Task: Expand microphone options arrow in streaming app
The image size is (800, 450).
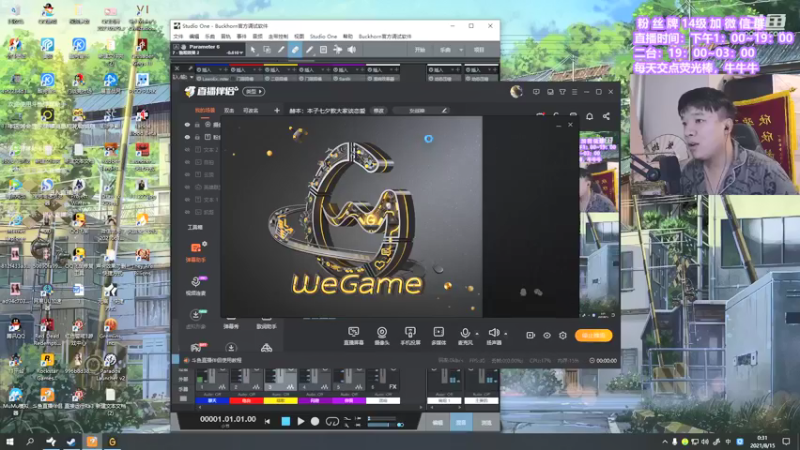Action: point(477,334)
